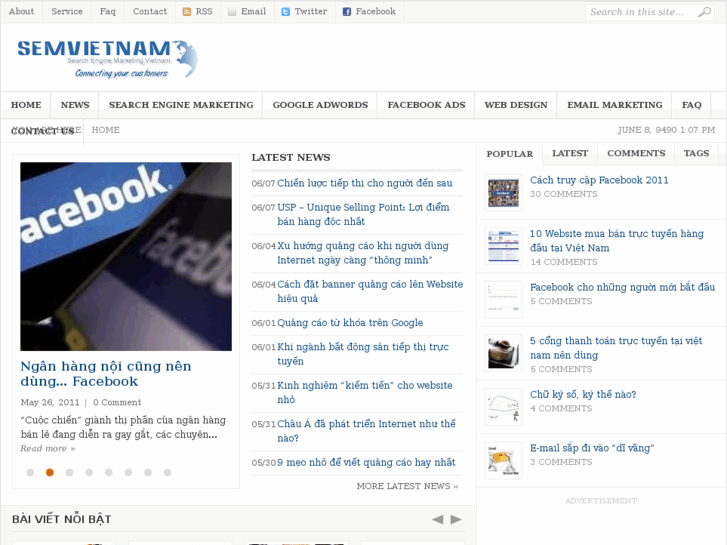The height and width of the screenshot is (545, 727).
Task: Click thumbnail for '5 cổng thanh toán trực tuyến'
Action: click(504, 353)
